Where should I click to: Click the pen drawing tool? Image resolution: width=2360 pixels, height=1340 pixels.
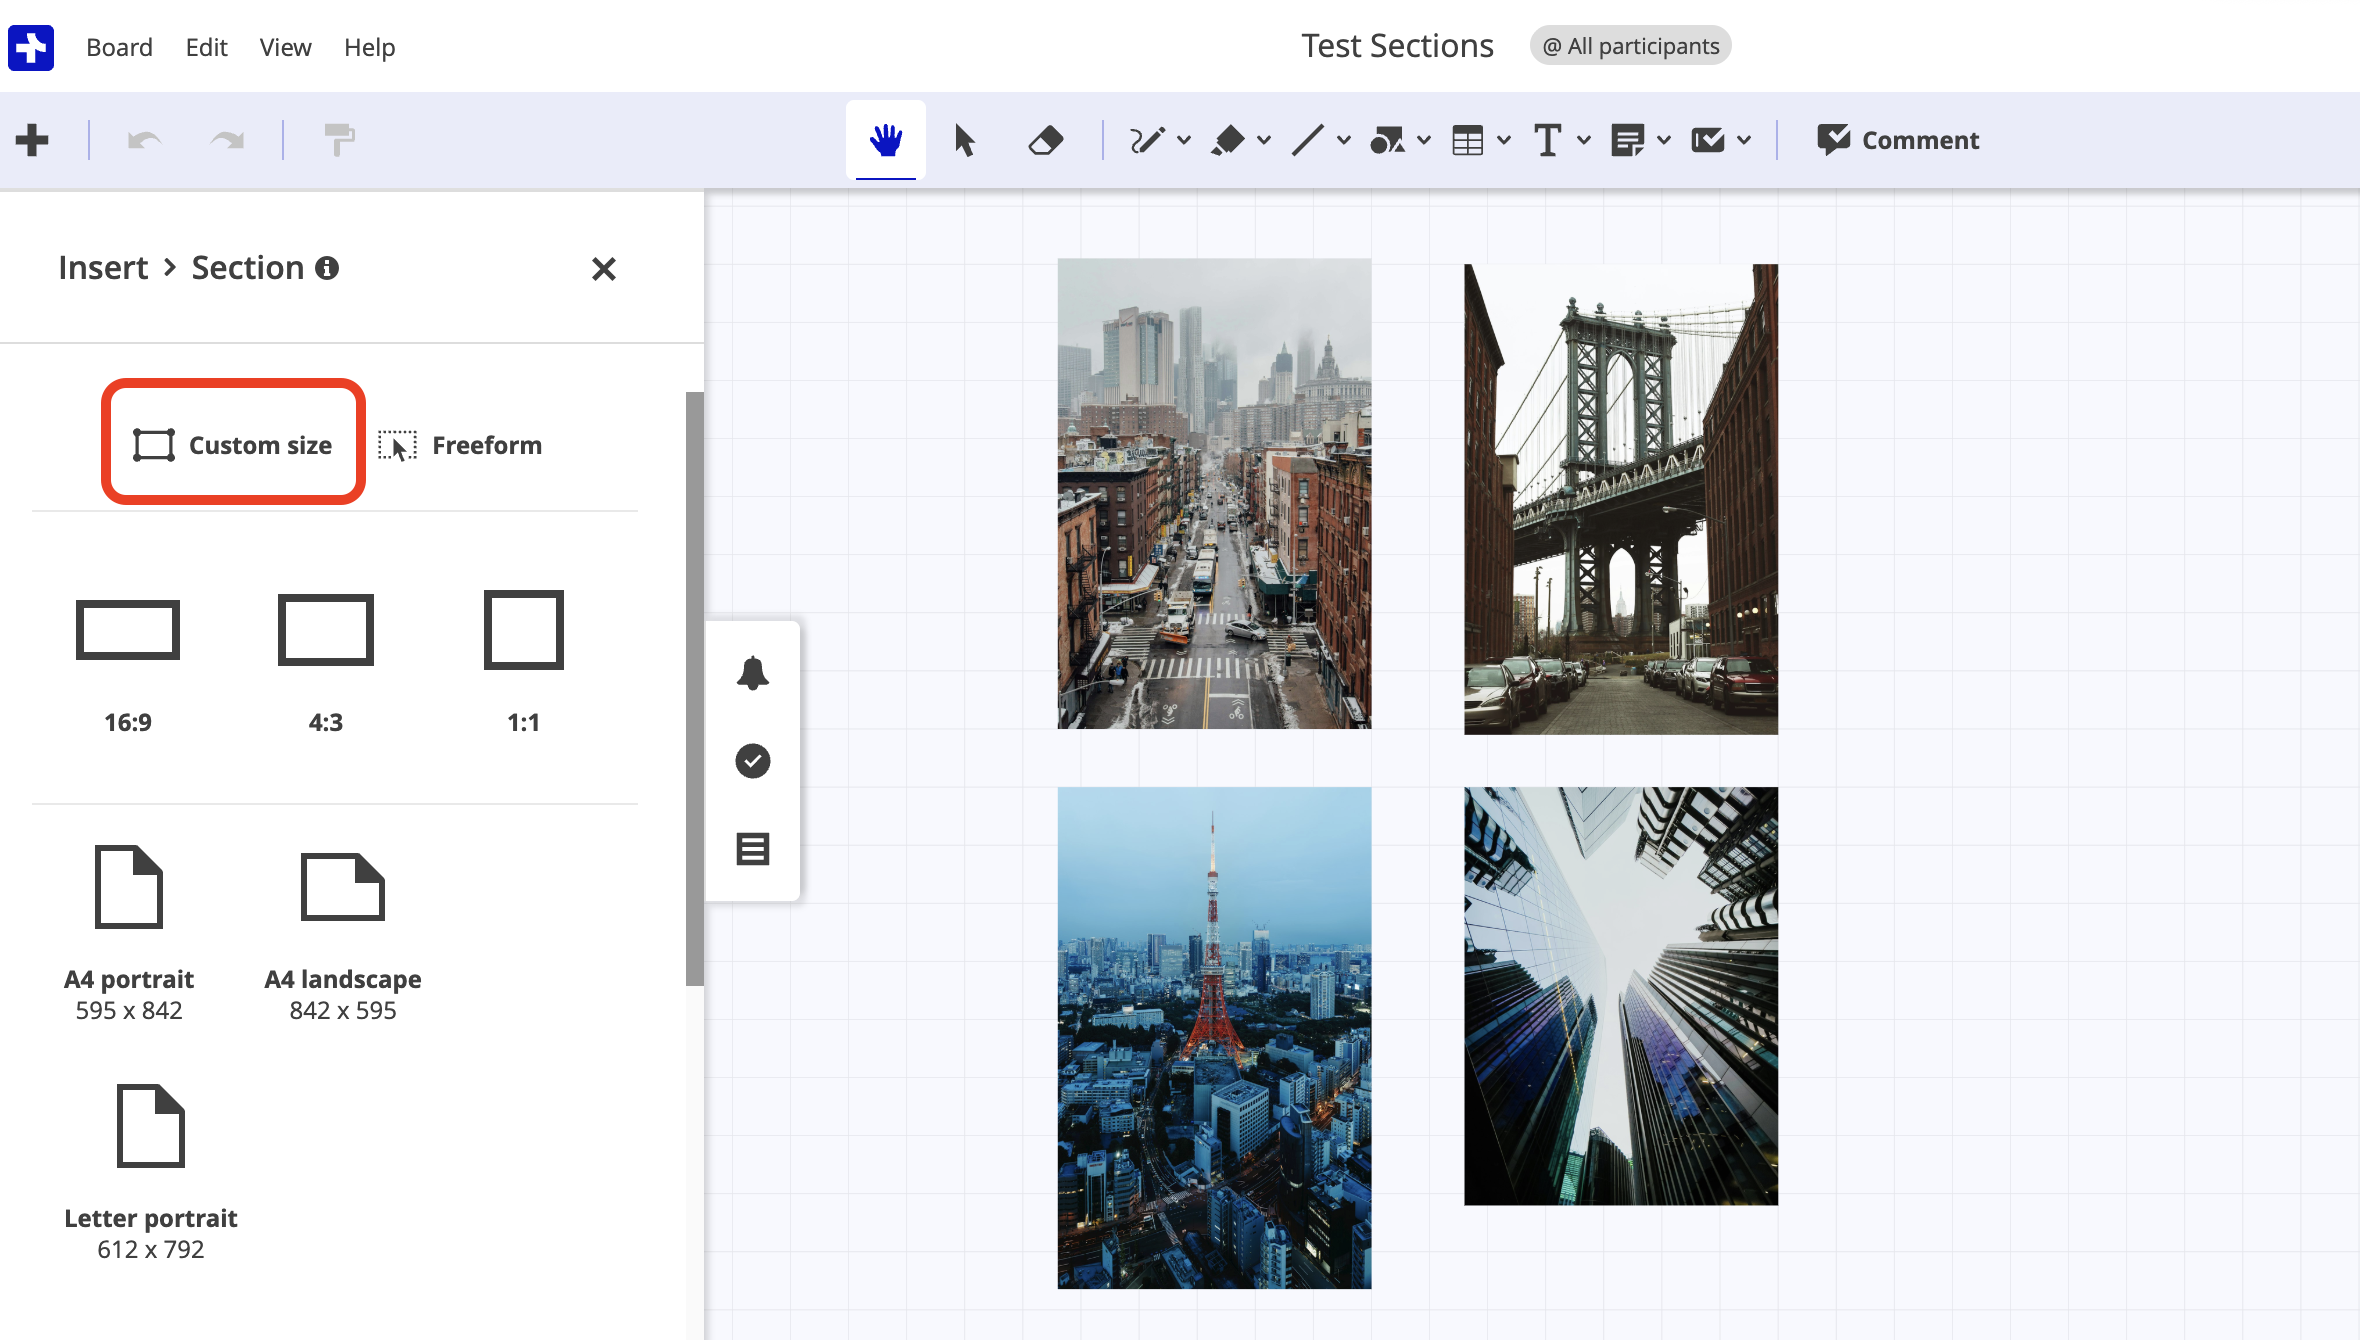click(1146, 140)
